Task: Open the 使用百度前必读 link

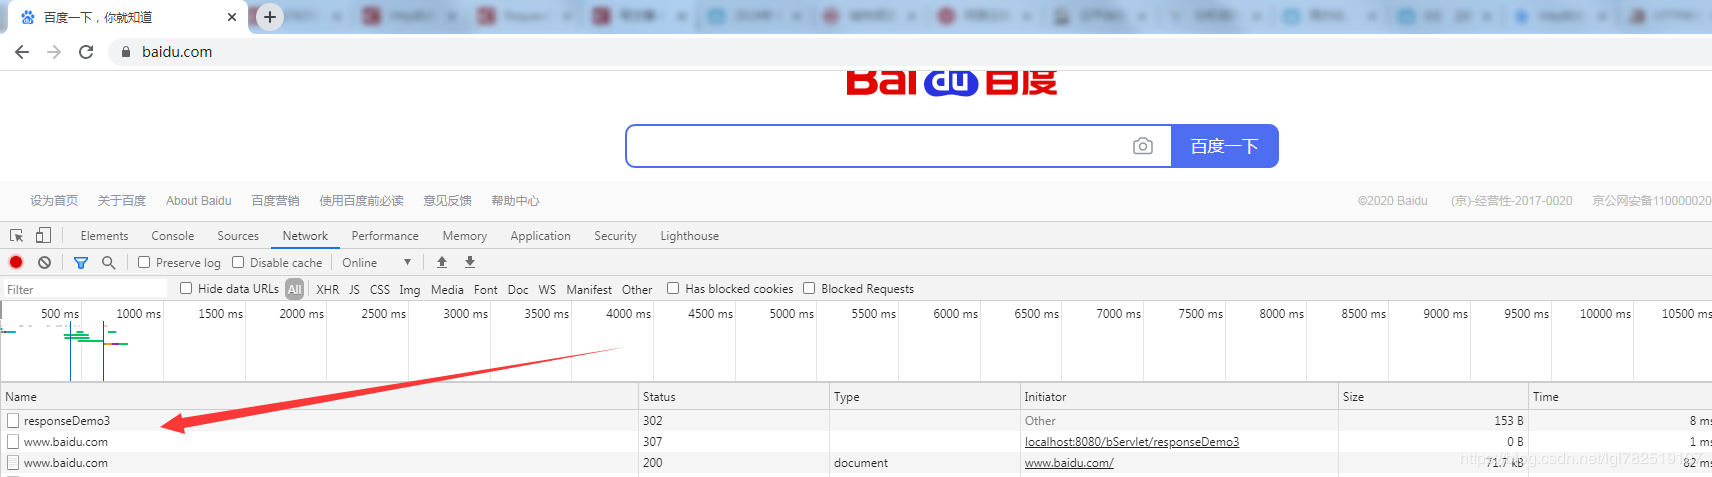Action: [x=361, y=201]
